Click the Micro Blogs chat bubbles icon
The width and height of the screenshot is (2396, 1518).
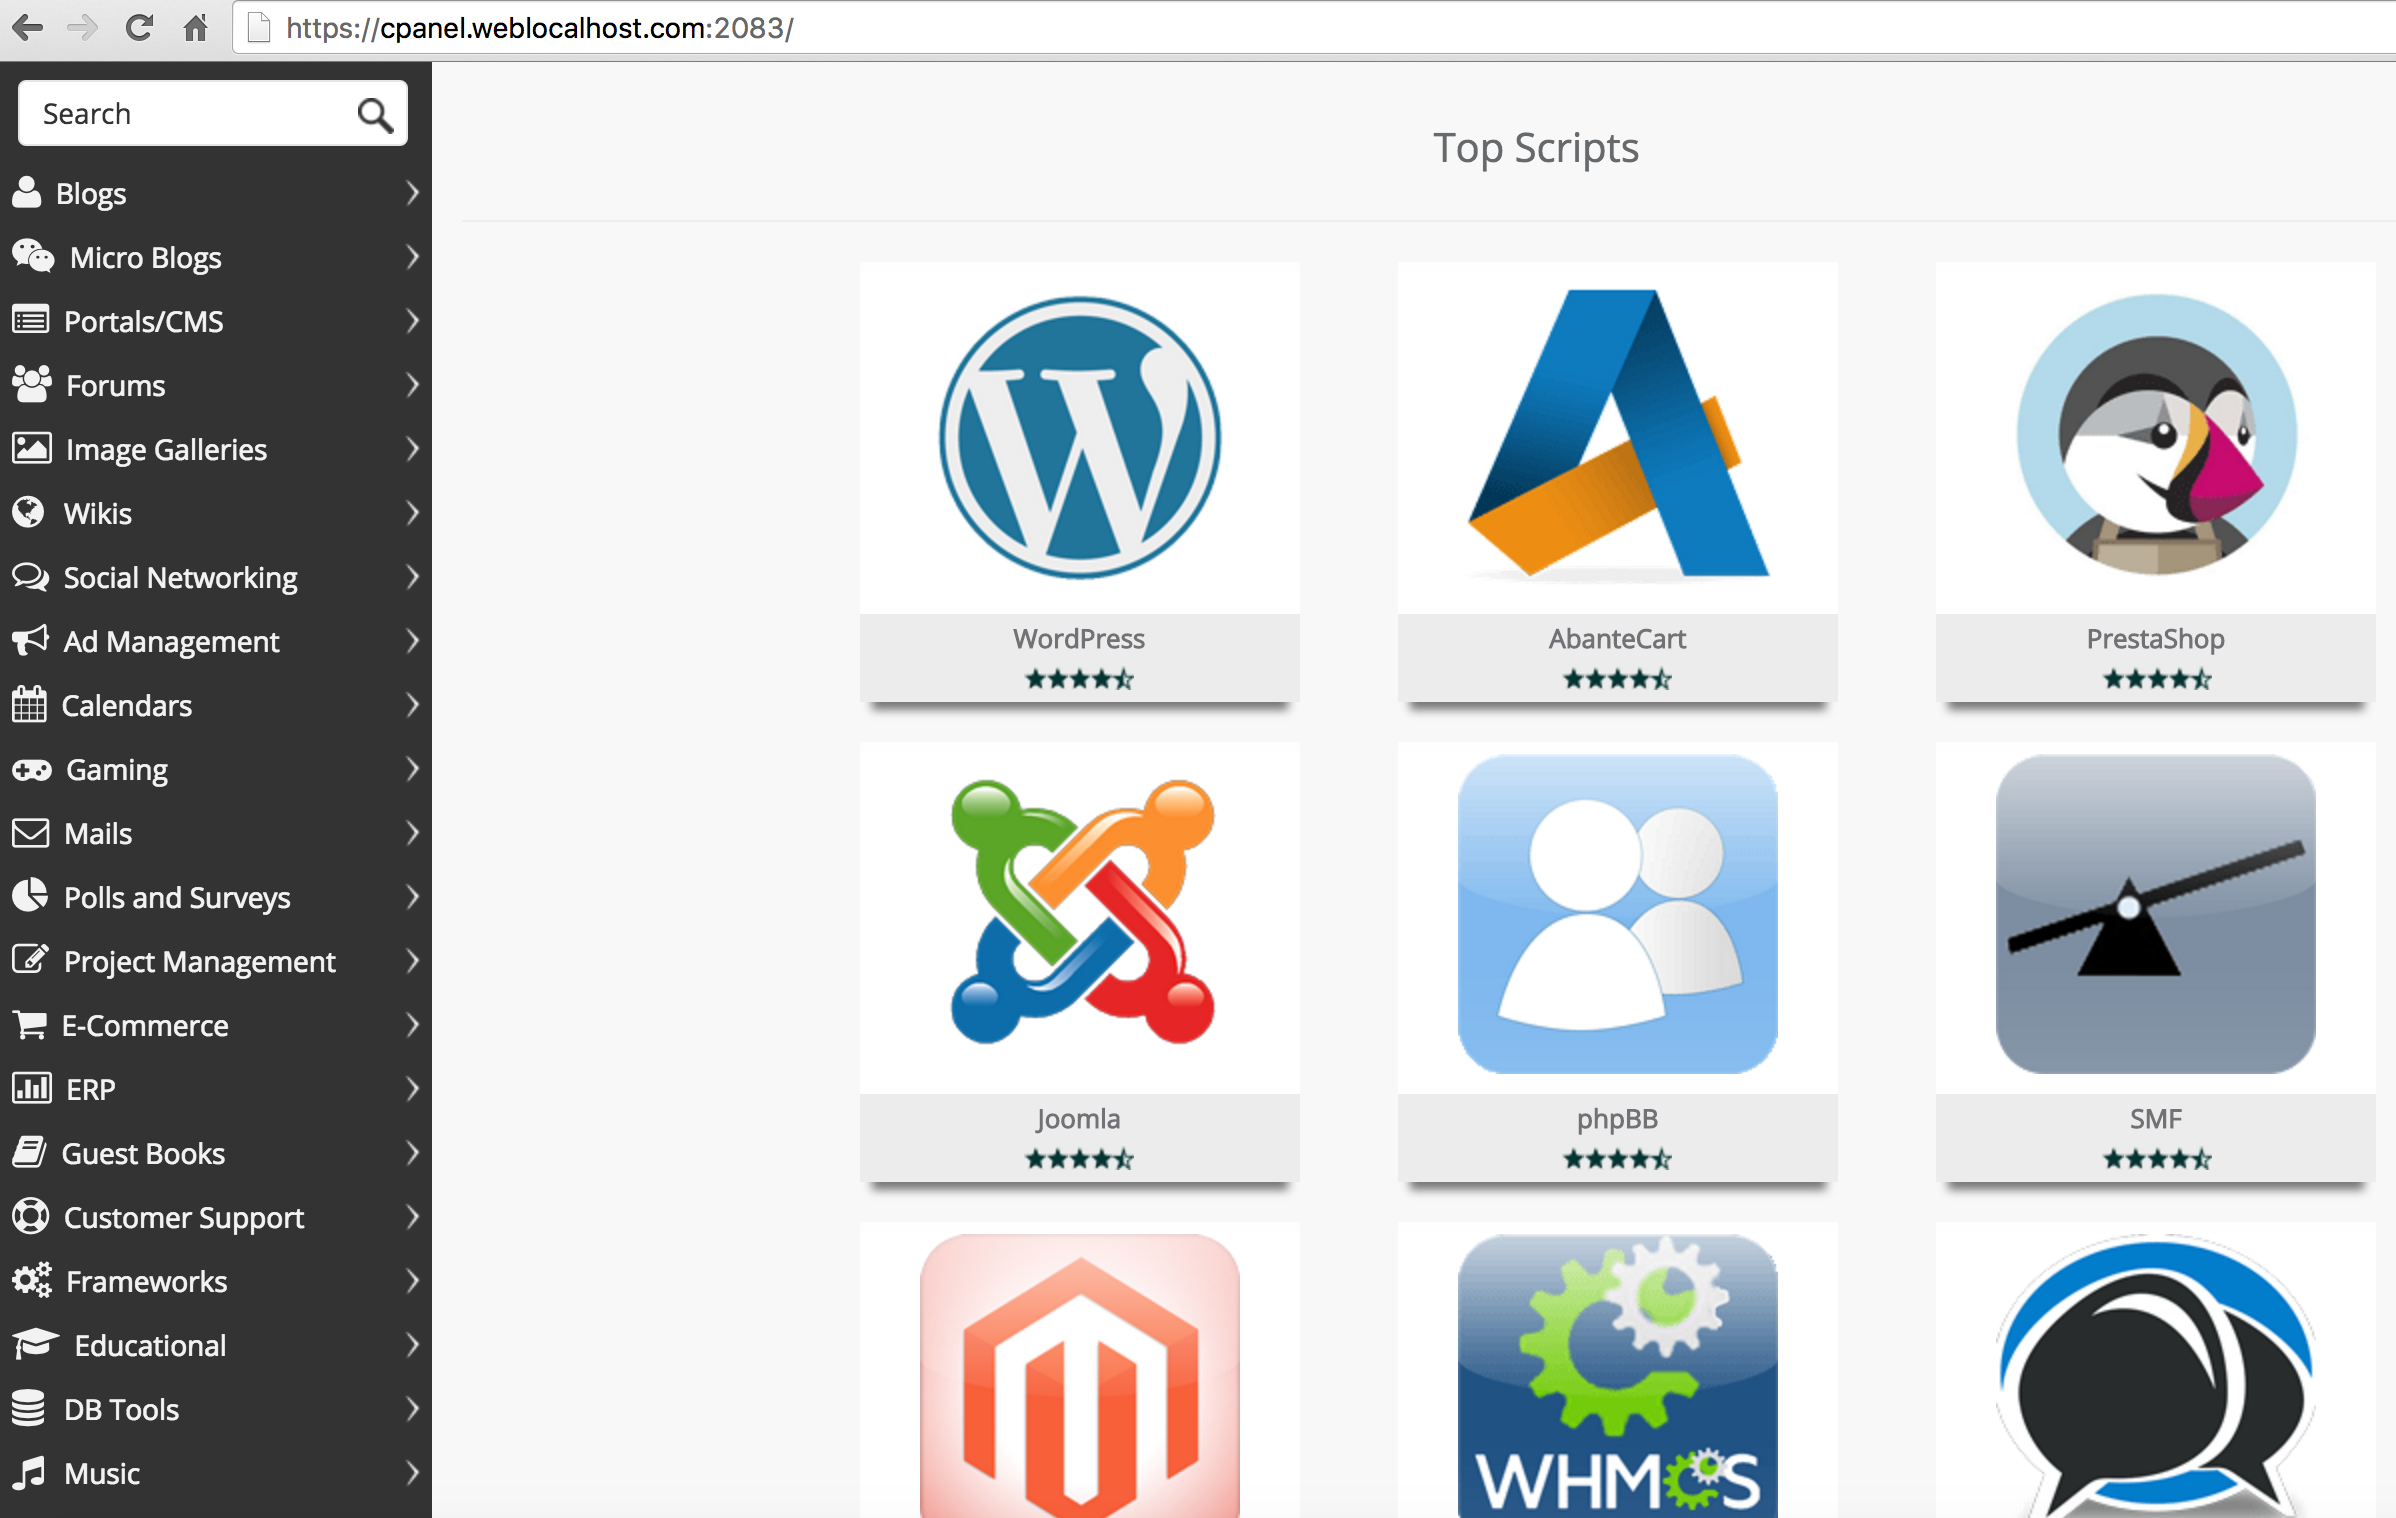(33, 256)
